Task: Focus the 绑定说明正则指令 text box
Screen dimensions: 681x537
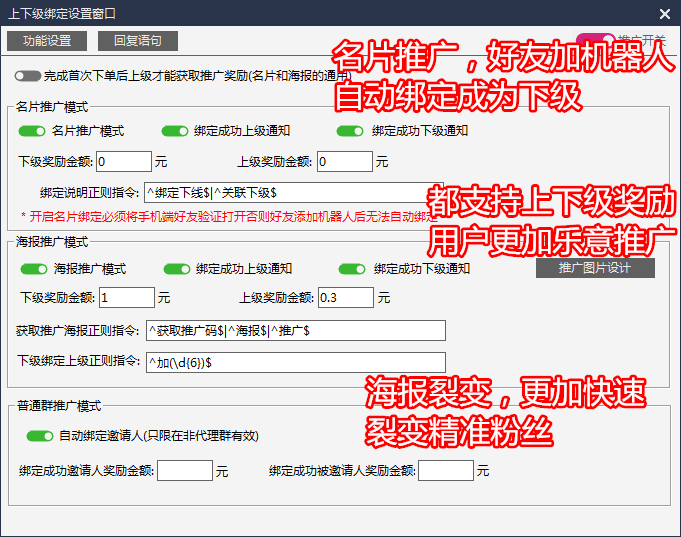Action: pos(285,192)
